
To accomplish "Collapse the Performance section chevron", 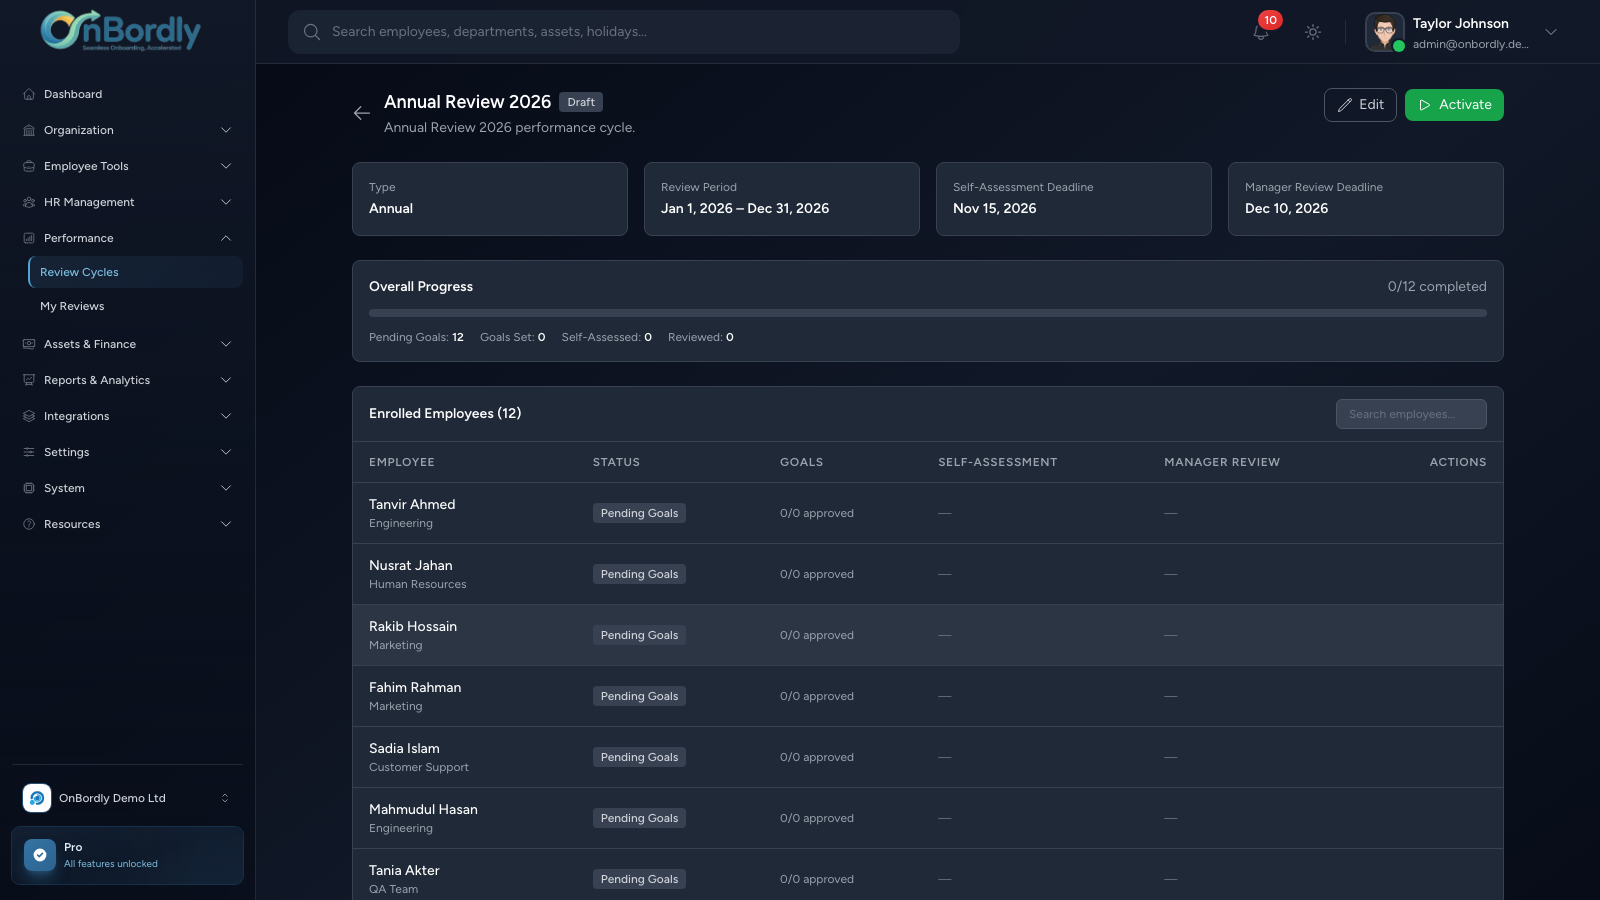I will 226,238.
